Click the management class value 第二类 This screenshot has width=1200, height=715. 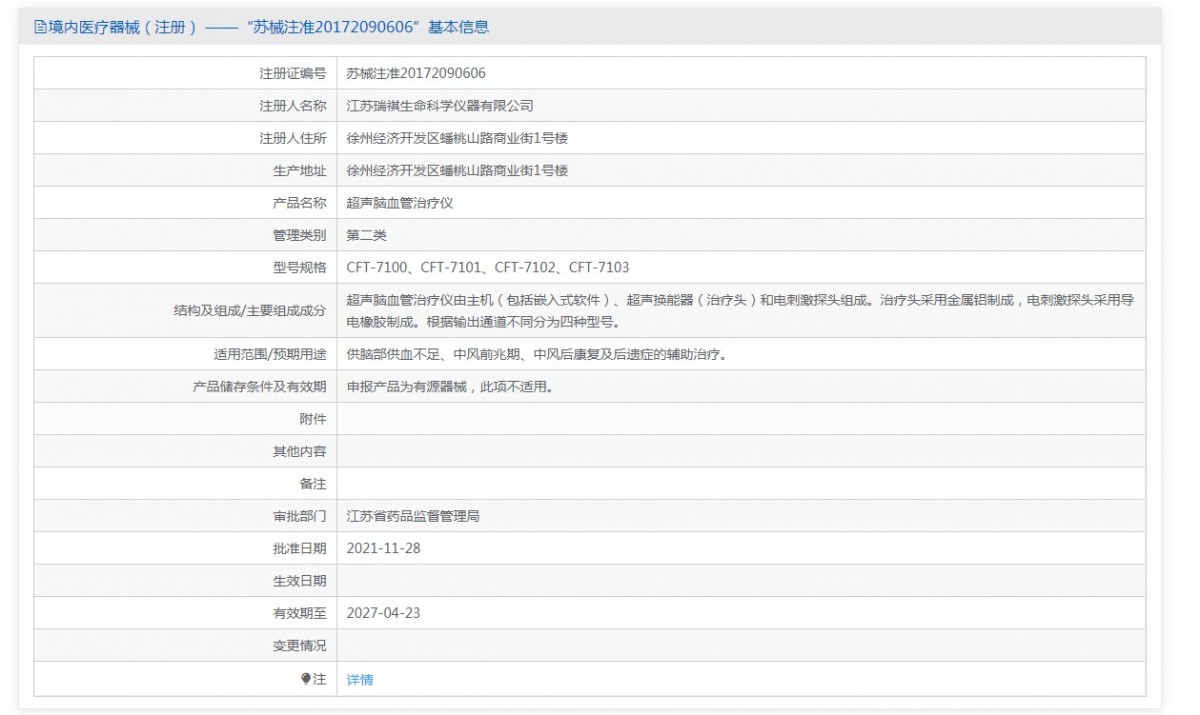[x=366, y=235]
